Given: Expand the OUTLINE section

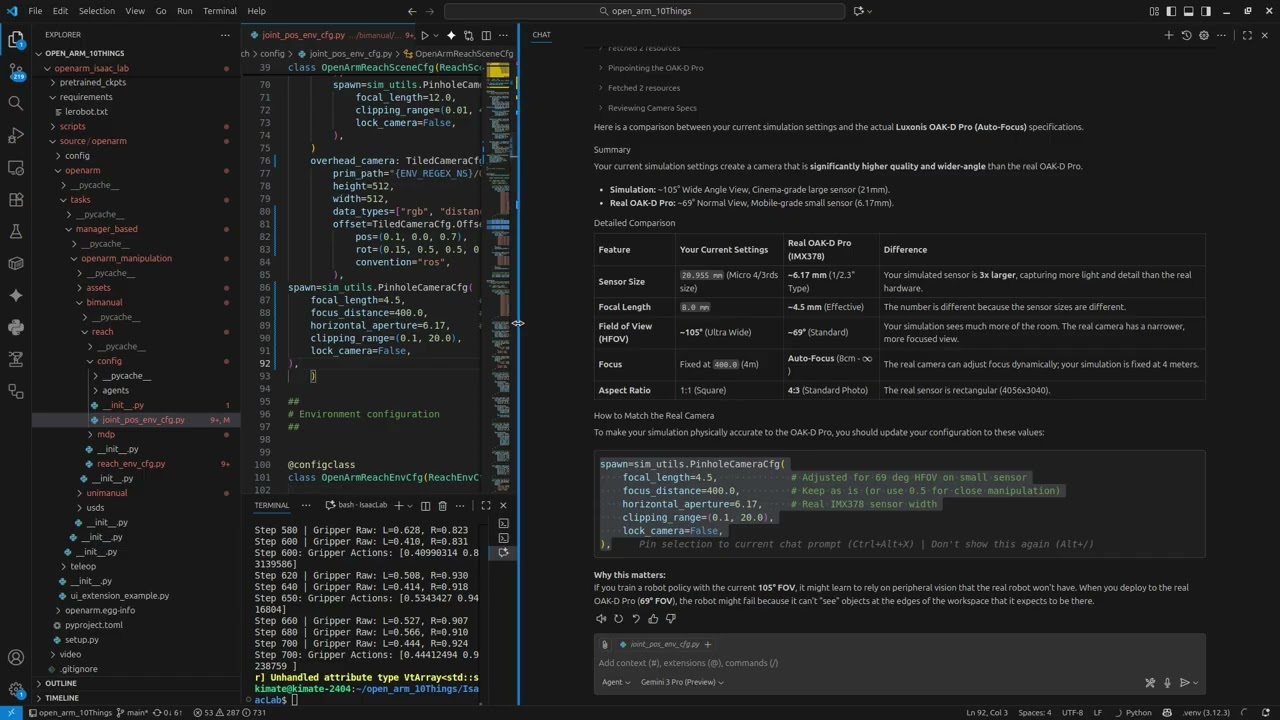Looking at the screenshot, I should [60, 683].
